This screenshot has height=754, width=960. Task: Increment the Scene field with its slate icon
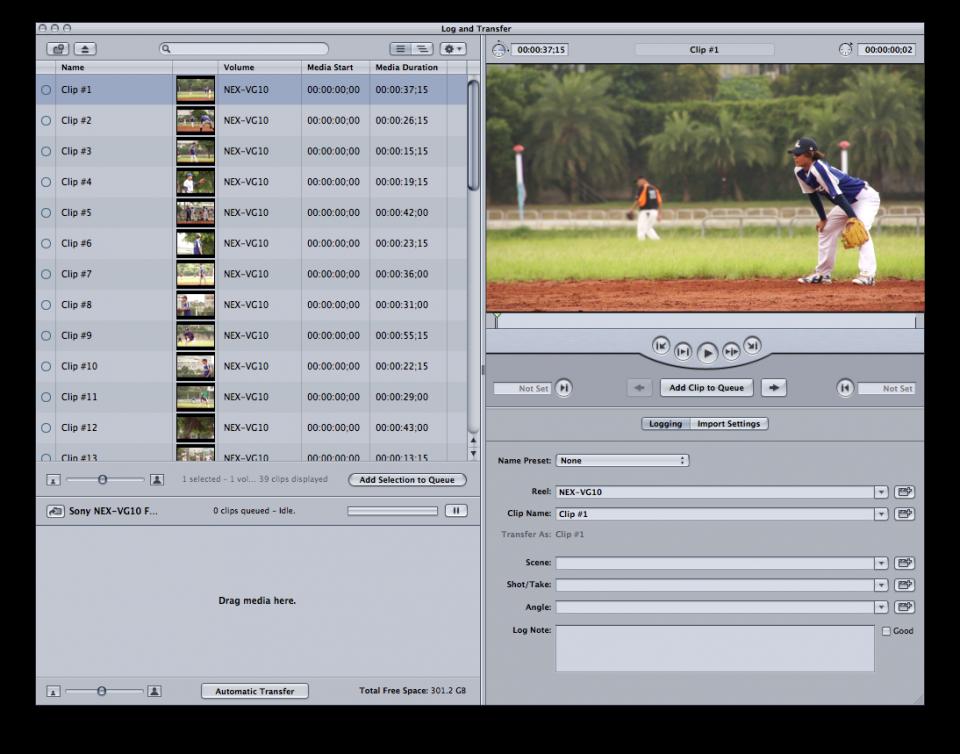(904, 563)
